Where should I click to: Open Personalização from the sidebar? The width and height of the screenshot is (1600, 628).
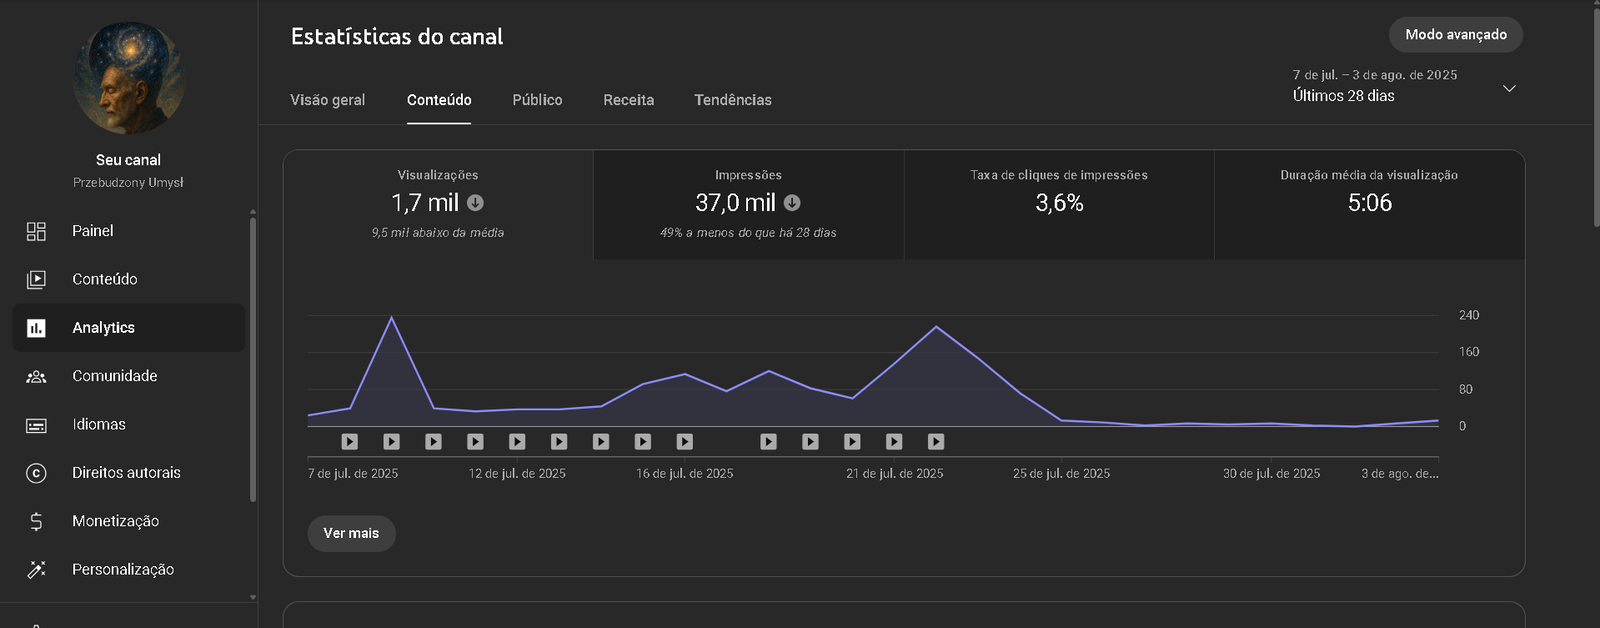click(x=128, y=569)
